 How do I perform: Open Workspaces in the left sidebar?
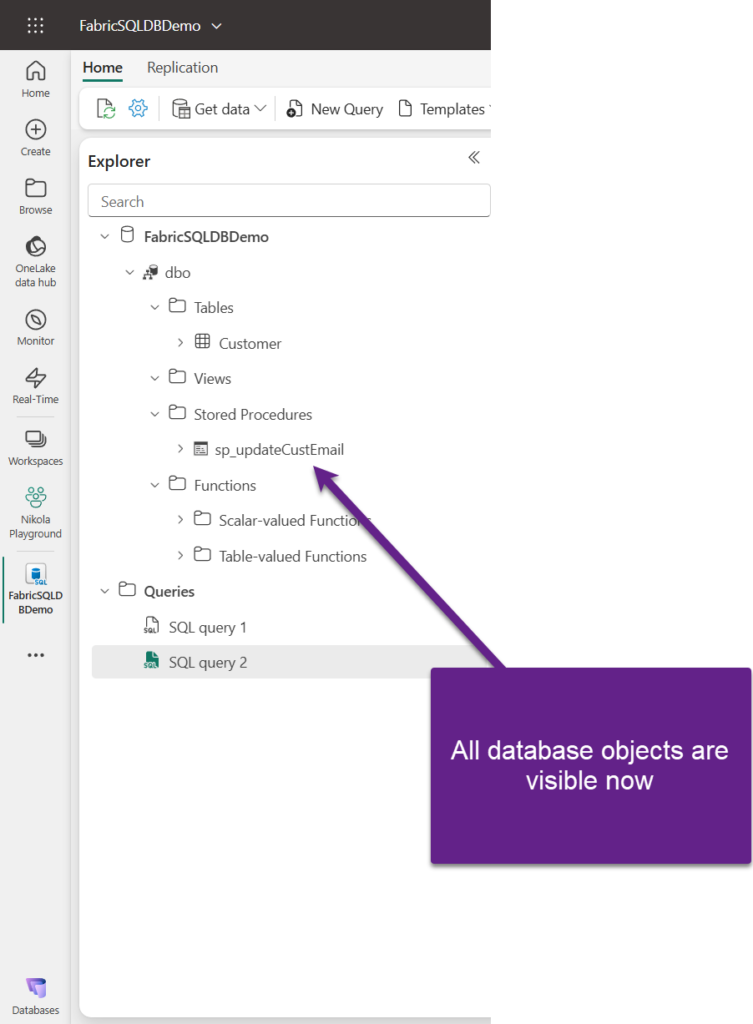pyautogui.click(x=35, y=448)
